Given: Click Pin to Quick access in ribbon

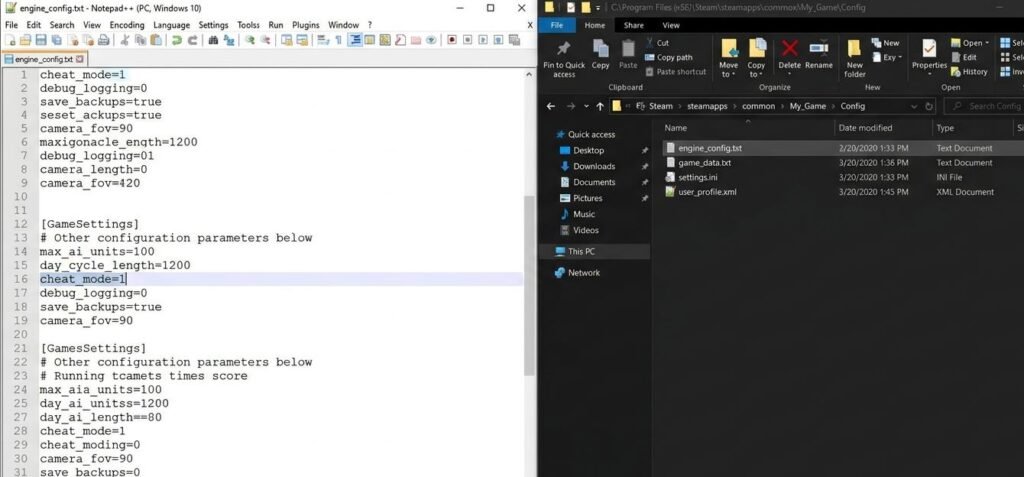Looking at the screenshot, I should [564, 59].
